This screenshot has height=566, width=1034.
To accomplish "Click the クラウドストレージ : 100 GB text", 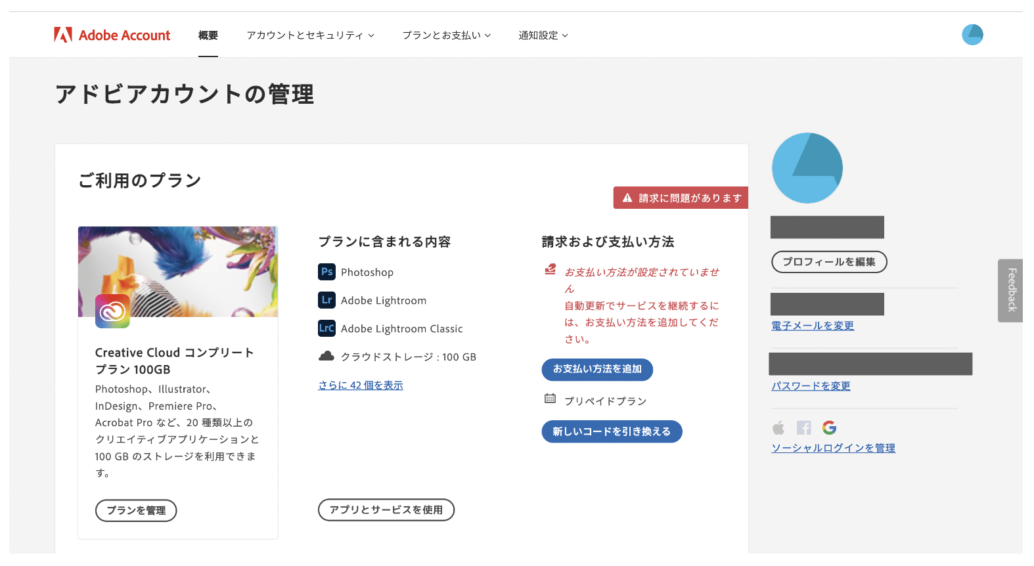I will 408,357.
